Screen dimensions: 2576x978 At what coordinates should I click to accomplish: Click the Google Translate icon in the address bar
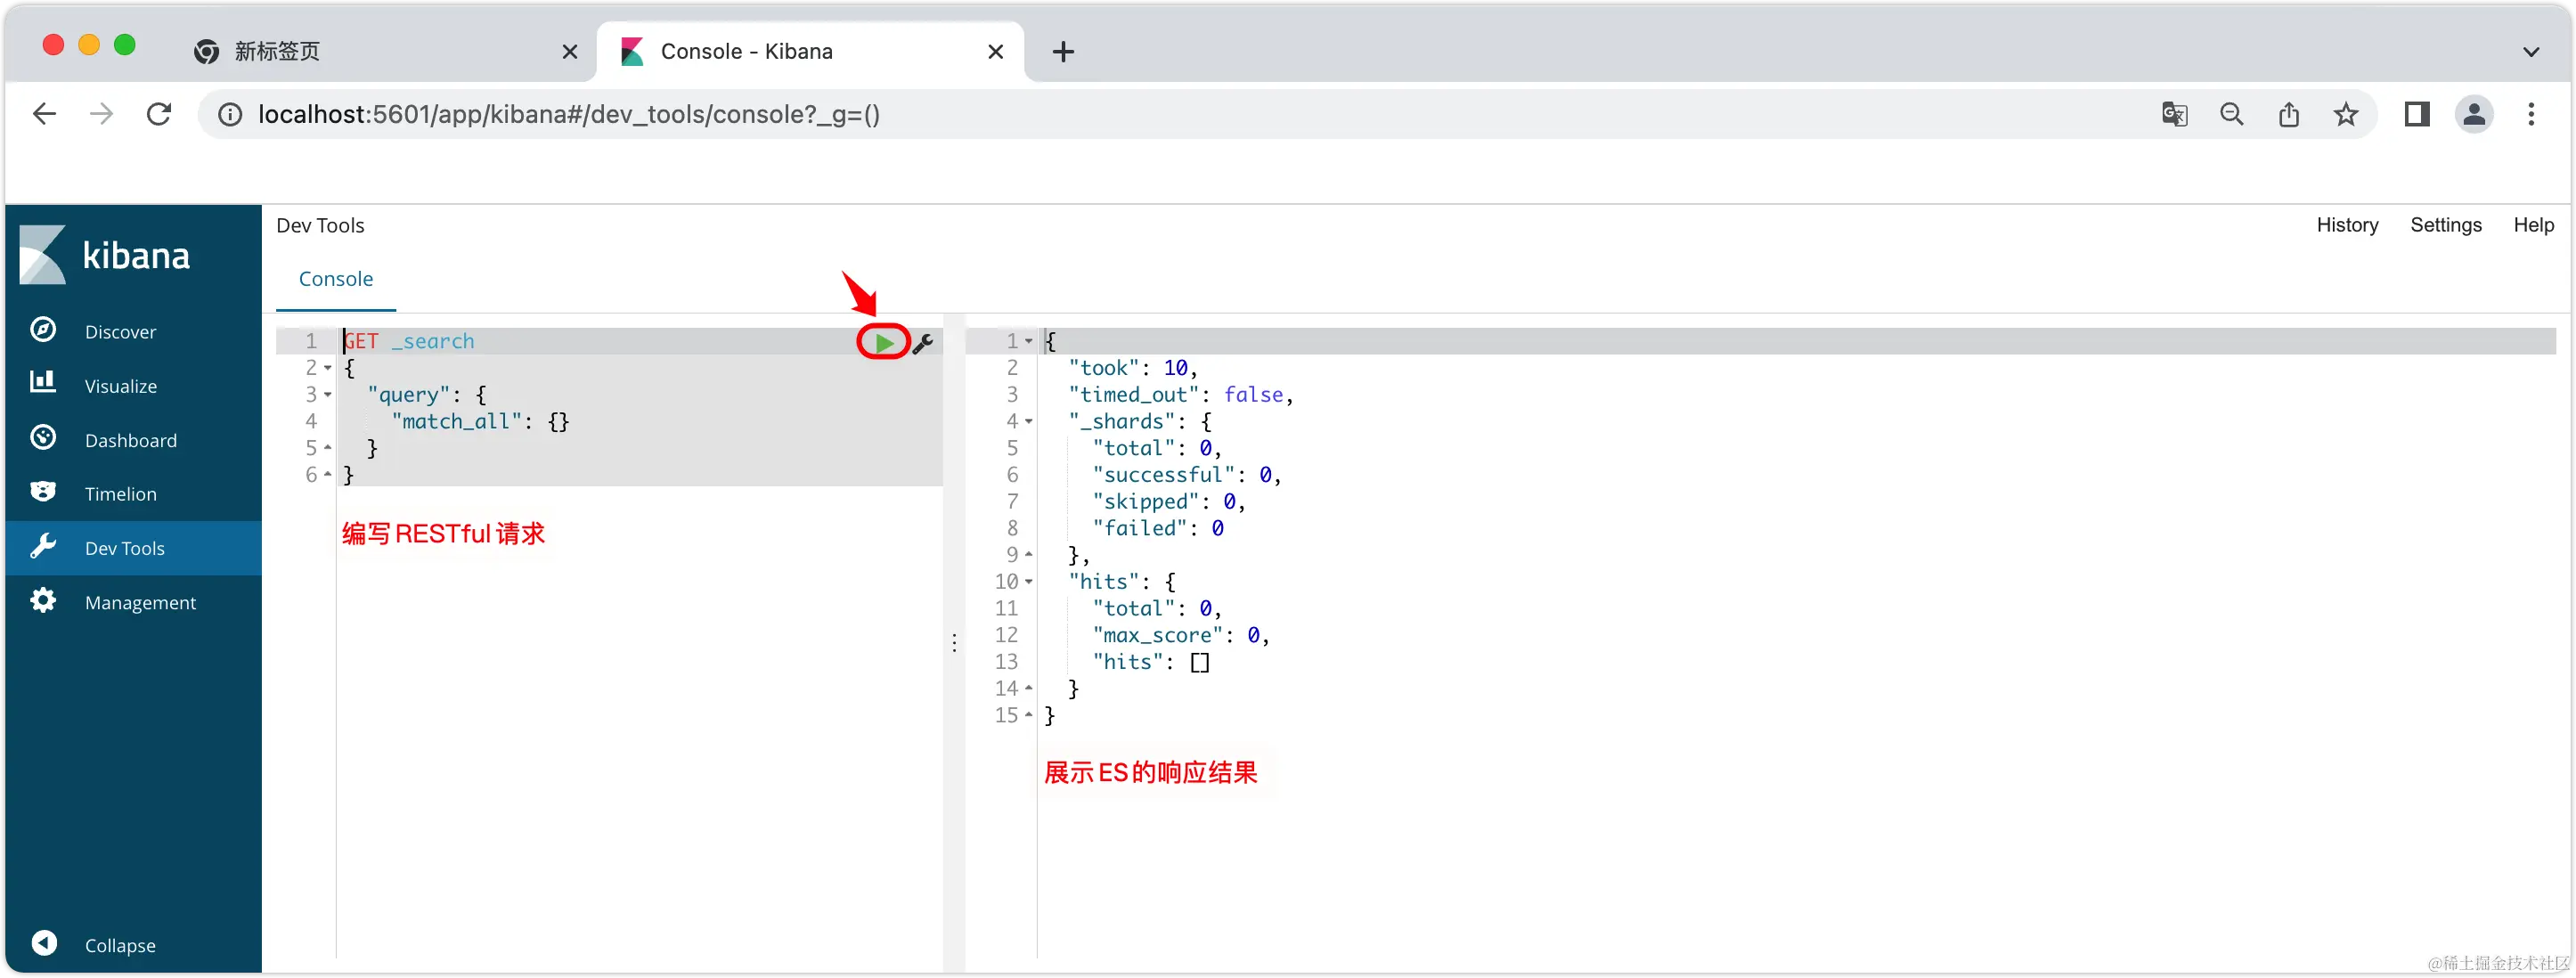click(2174, 114)
